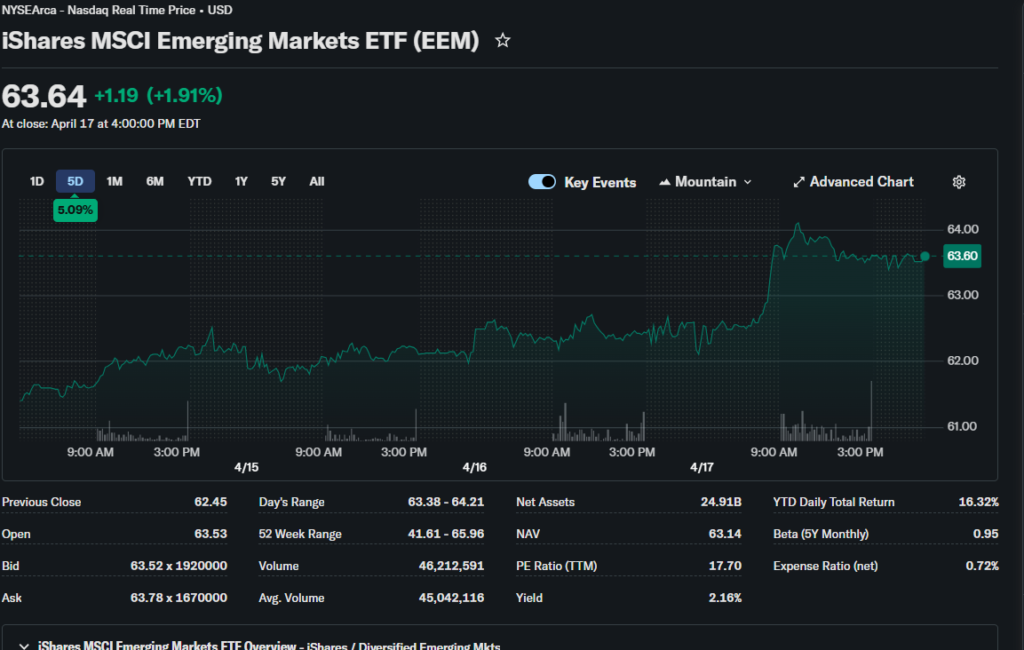The image size is (1024, 650).
Task: Click the 52 Week Range label
Action: coord(300,534)
